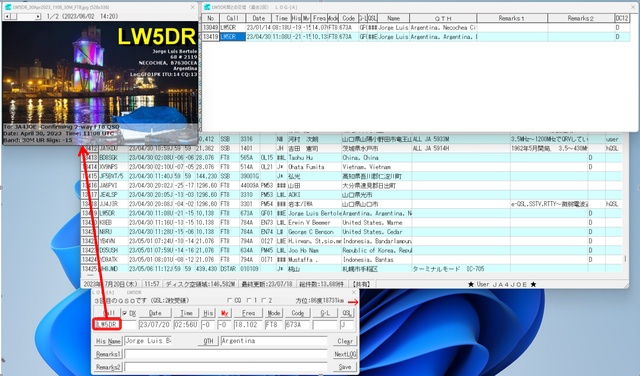Select the YD8ATK row in the main log

(351, 259)
